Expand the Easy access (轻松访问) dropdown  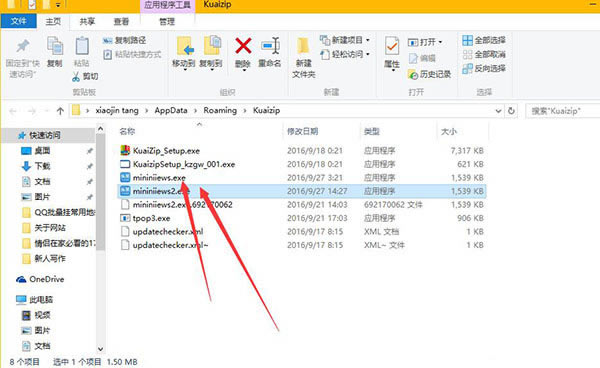368,54
